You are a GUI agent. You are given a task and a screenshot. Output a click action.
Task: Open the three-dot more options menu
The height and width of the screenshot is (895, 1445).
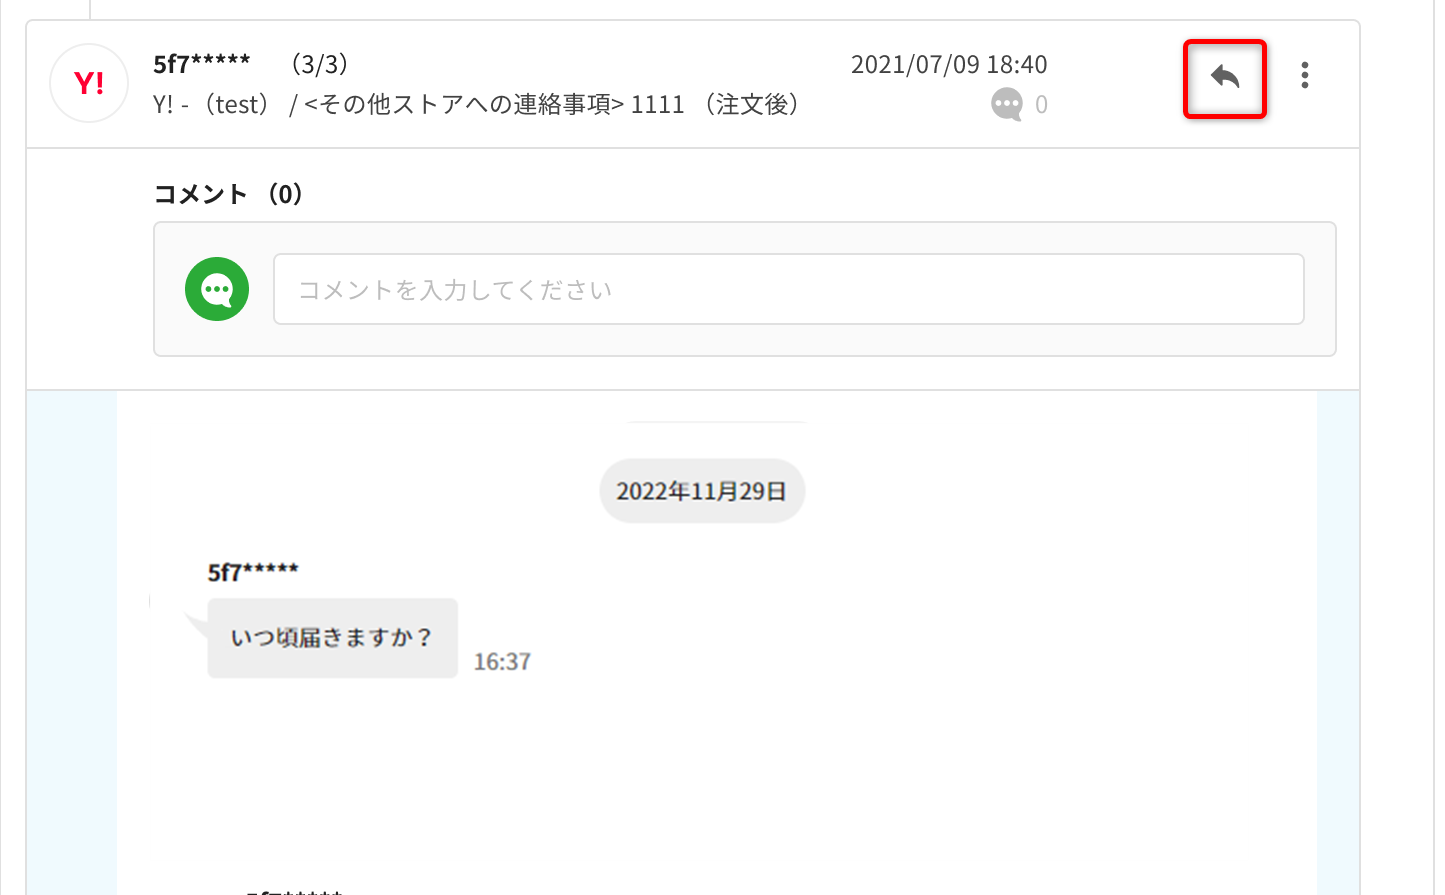[1304, 75]
